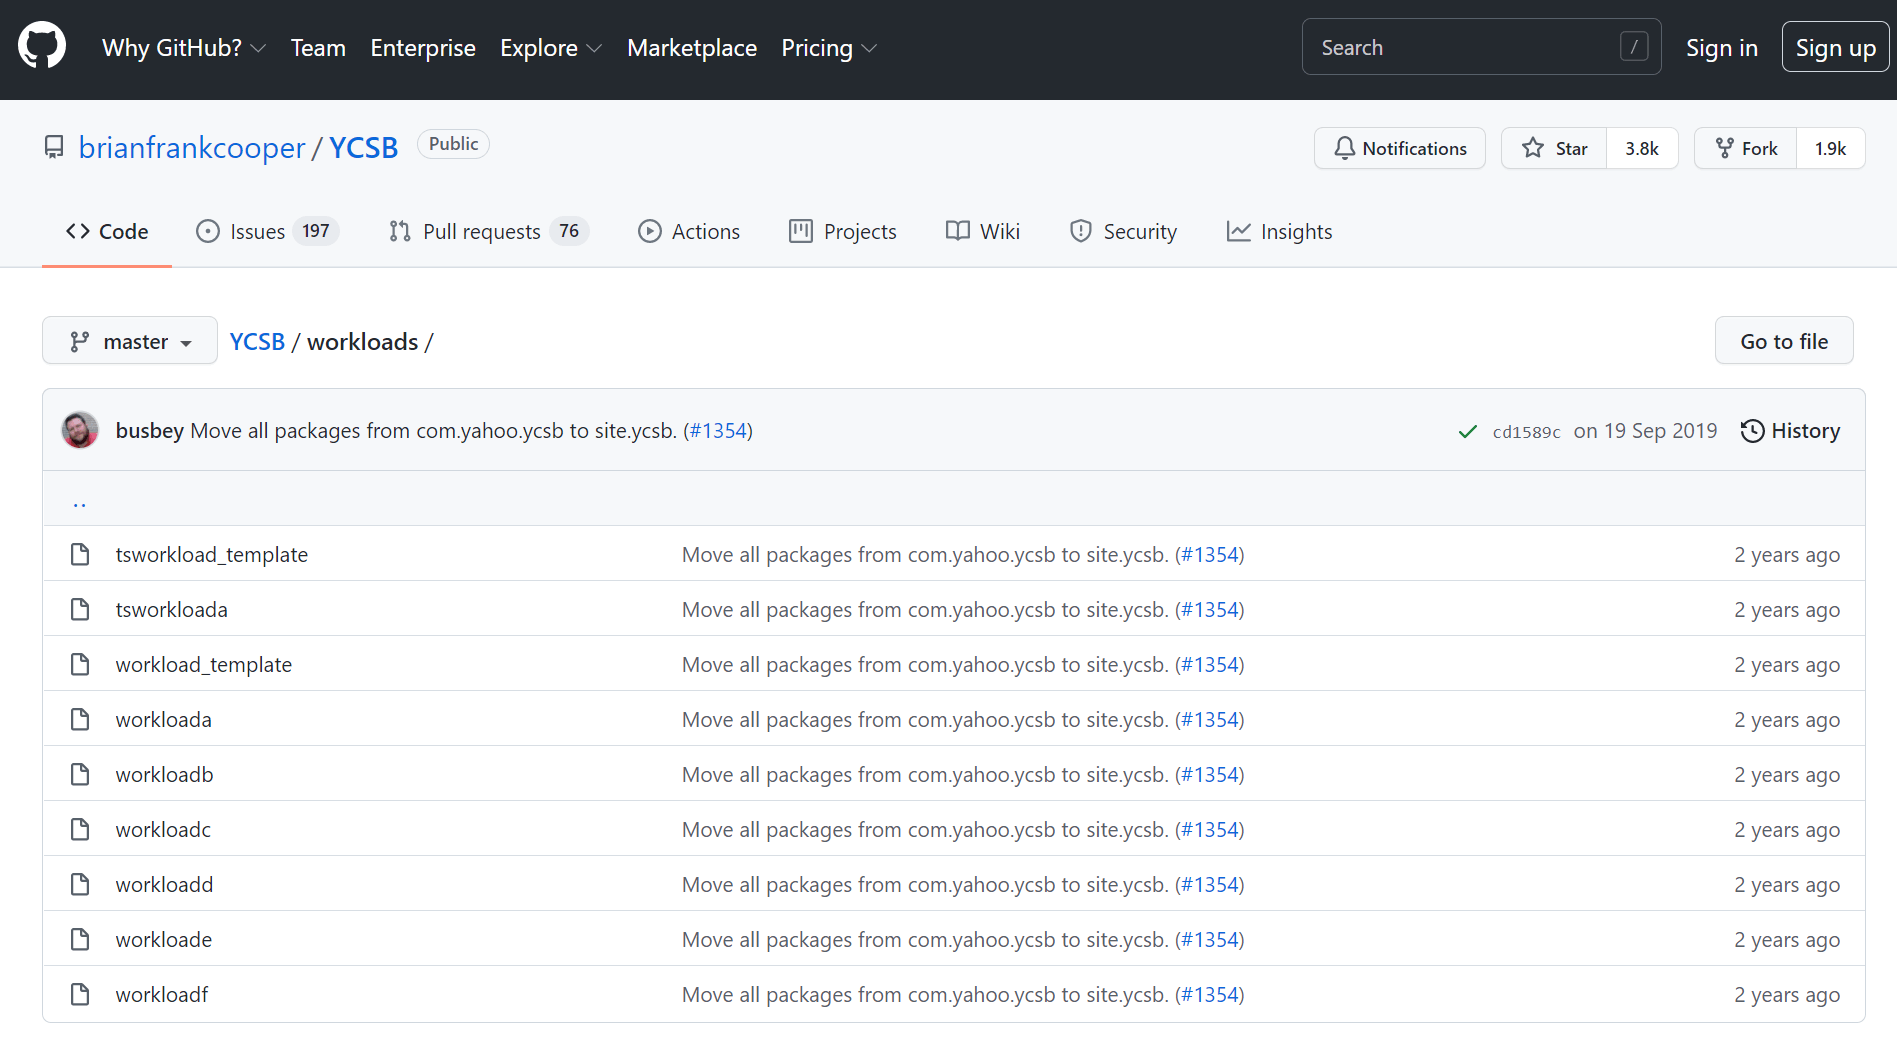This screenshot has height=1041, width=1897.
Task: Expand the Explore dropdown
Action: coord(549,47)
